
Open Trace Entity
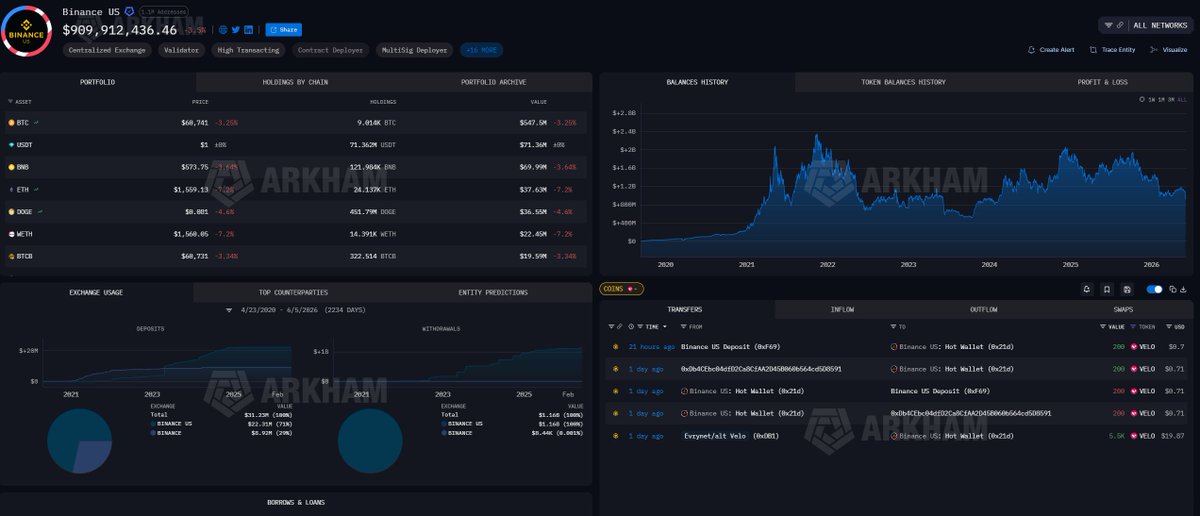point(1113,50)
